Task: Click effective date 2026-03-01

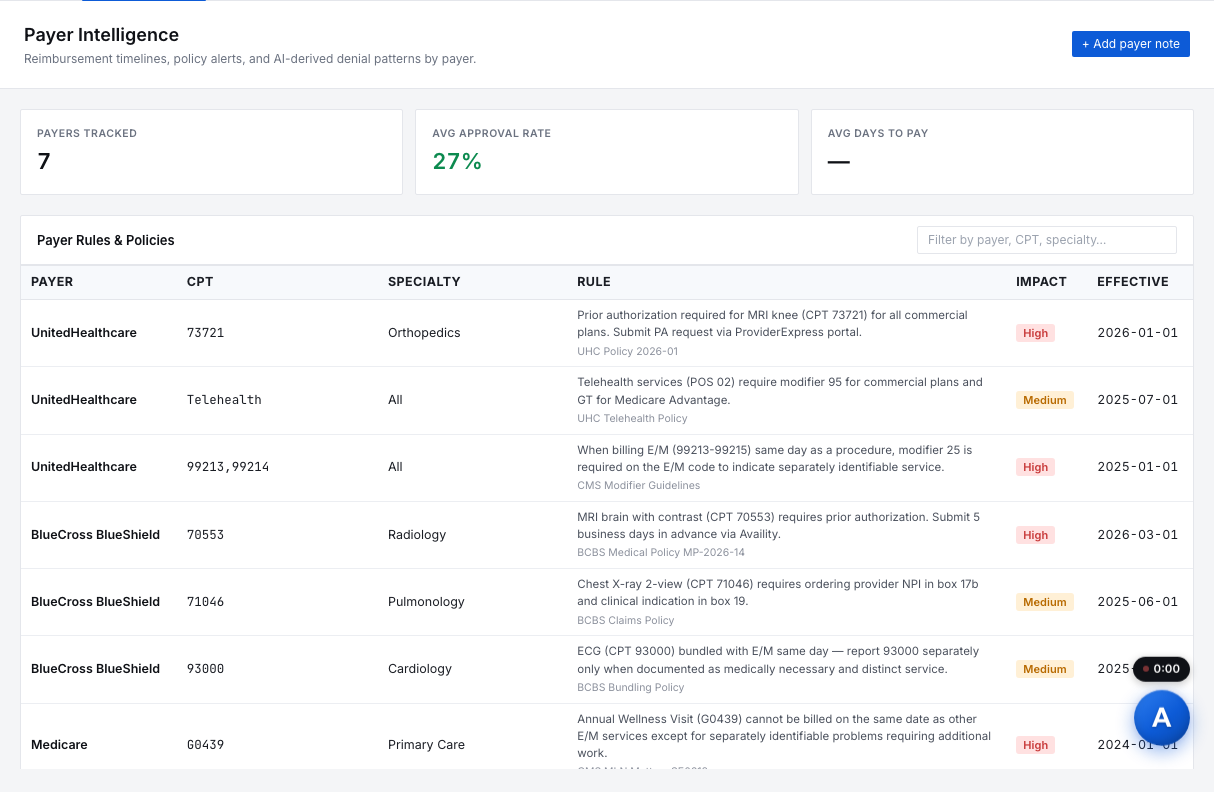Action: (x=1137, y=535)
